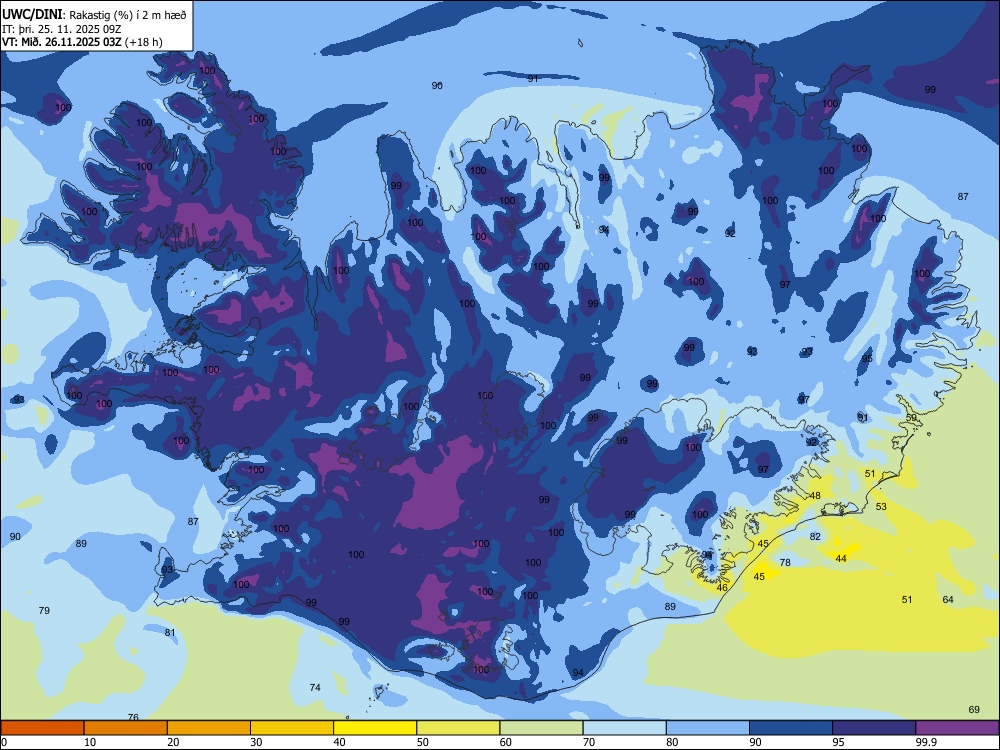Screen dimensions: 1000x750
Task: Pick the dark blue 90–95 legend swatch
Action: [791, 728]
